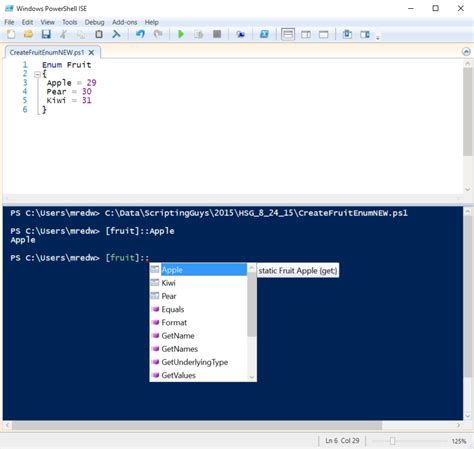
Task: Redo the edit with the grey arrow
Action: [158, 34]
